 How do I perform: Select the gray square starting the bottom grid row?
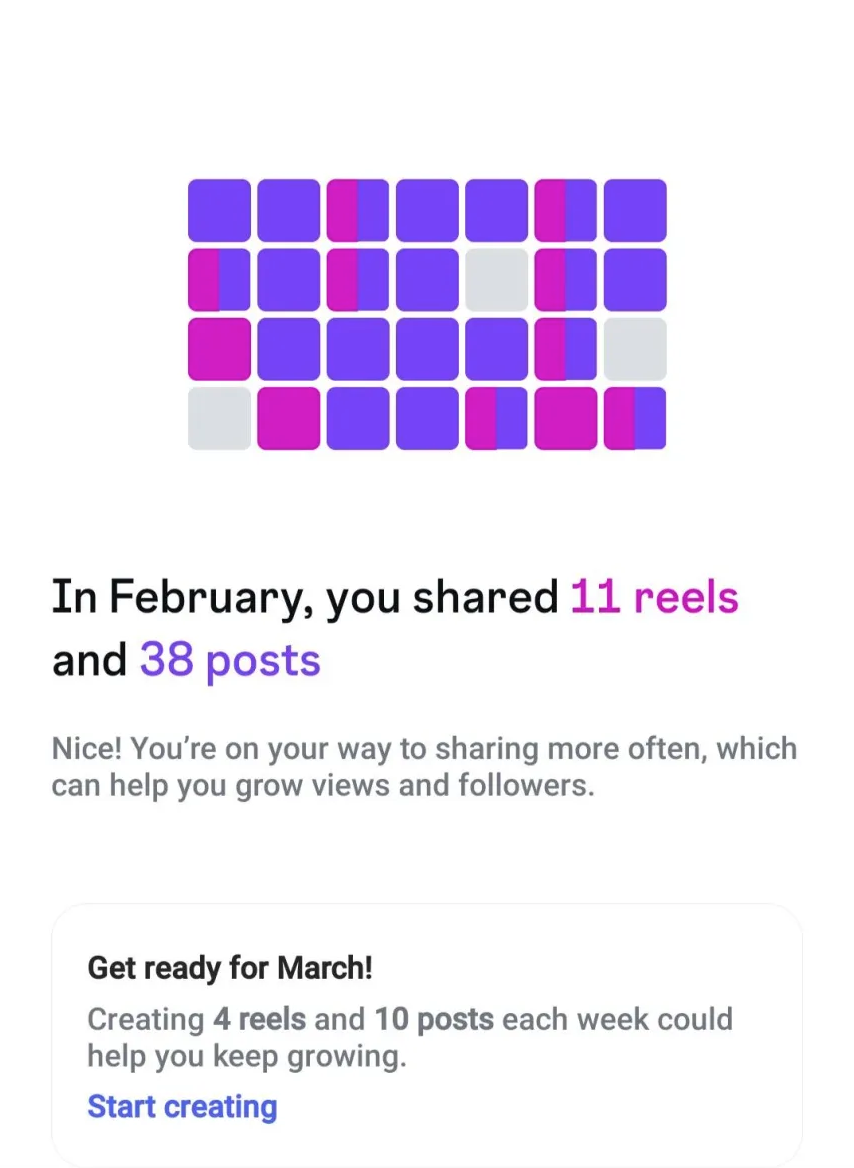point(219,418)
